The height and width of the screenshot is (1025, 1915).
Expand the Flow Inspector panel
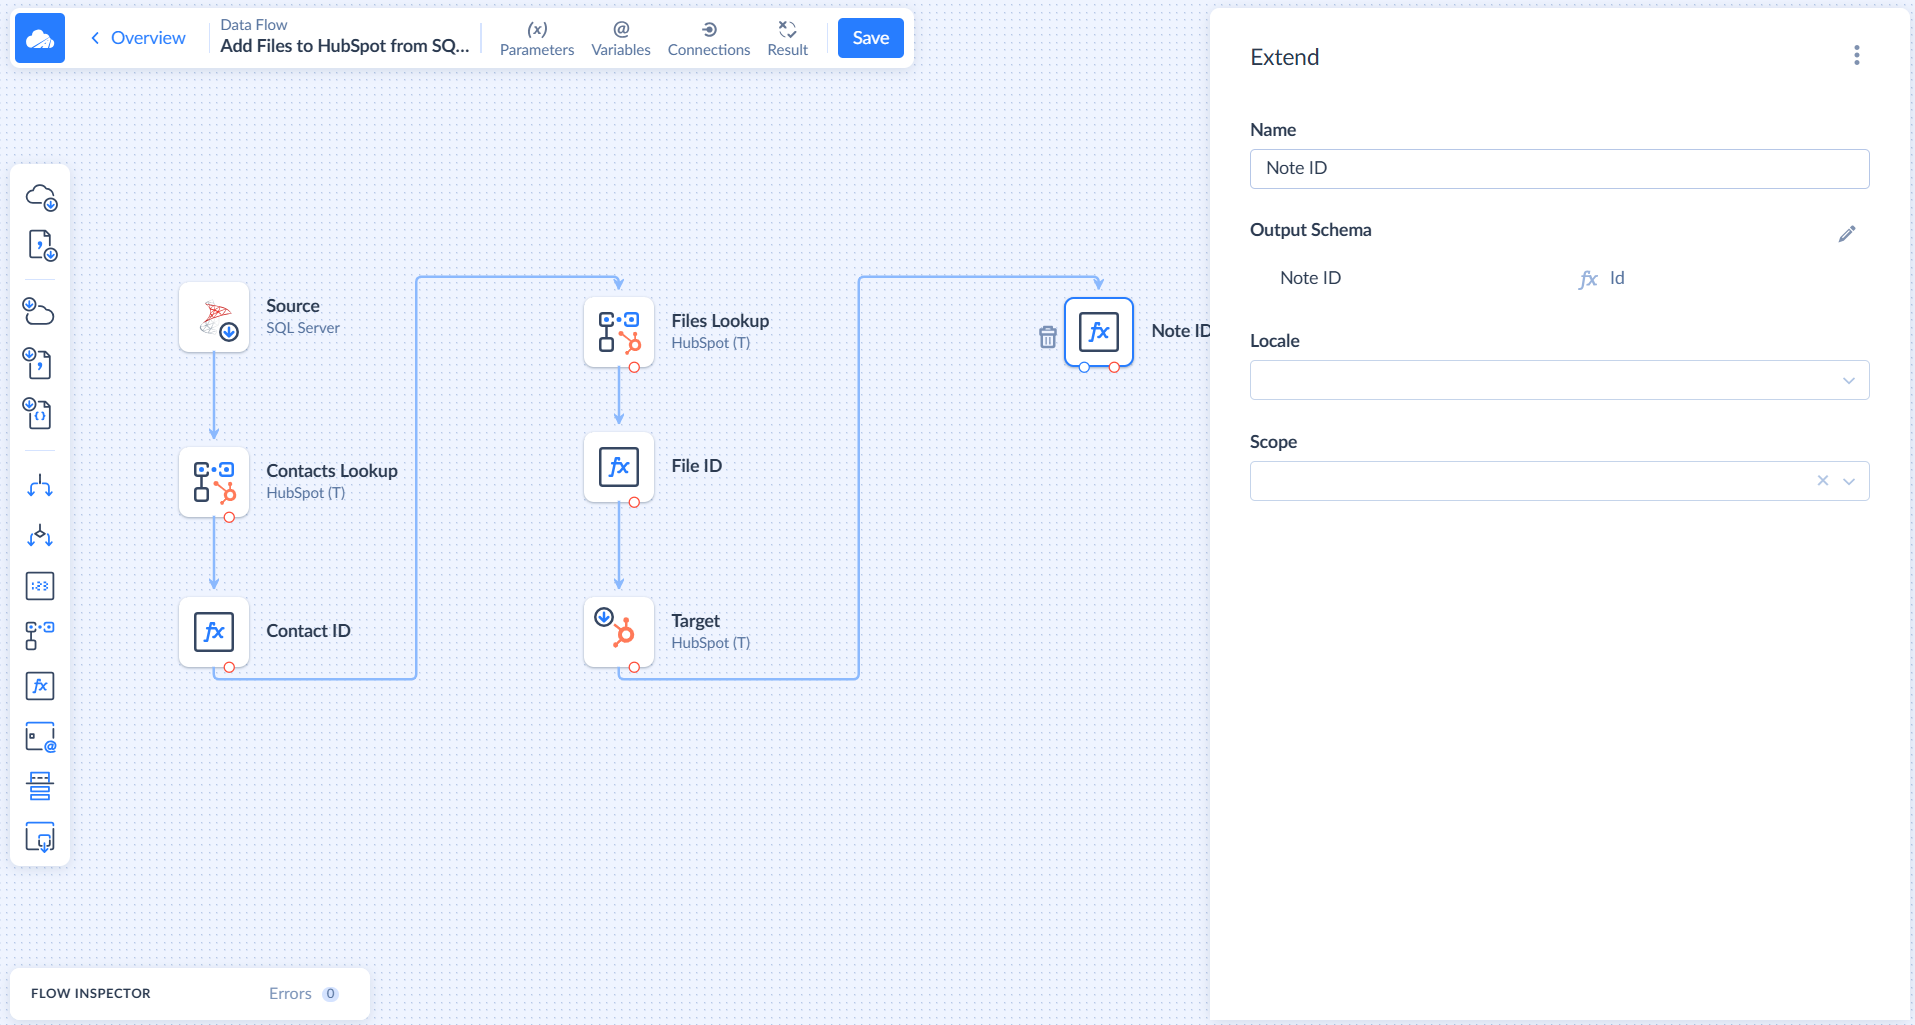tap(91, 993)
